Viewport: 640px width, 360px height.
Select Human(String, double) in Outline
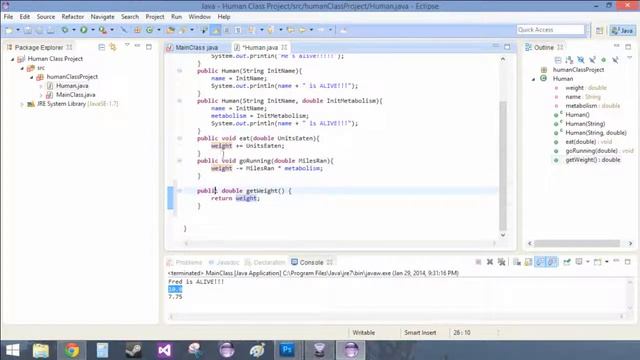[596, 133]
